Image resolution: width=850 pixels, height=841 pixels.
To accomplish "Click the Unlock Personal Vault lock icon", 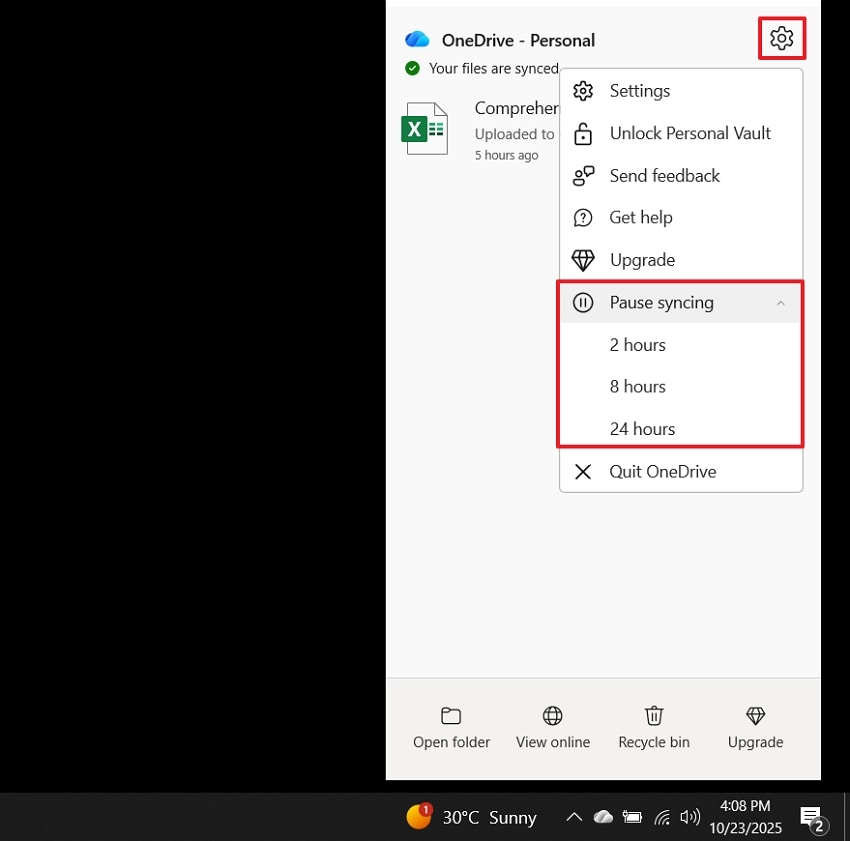I will coord(583,133).
